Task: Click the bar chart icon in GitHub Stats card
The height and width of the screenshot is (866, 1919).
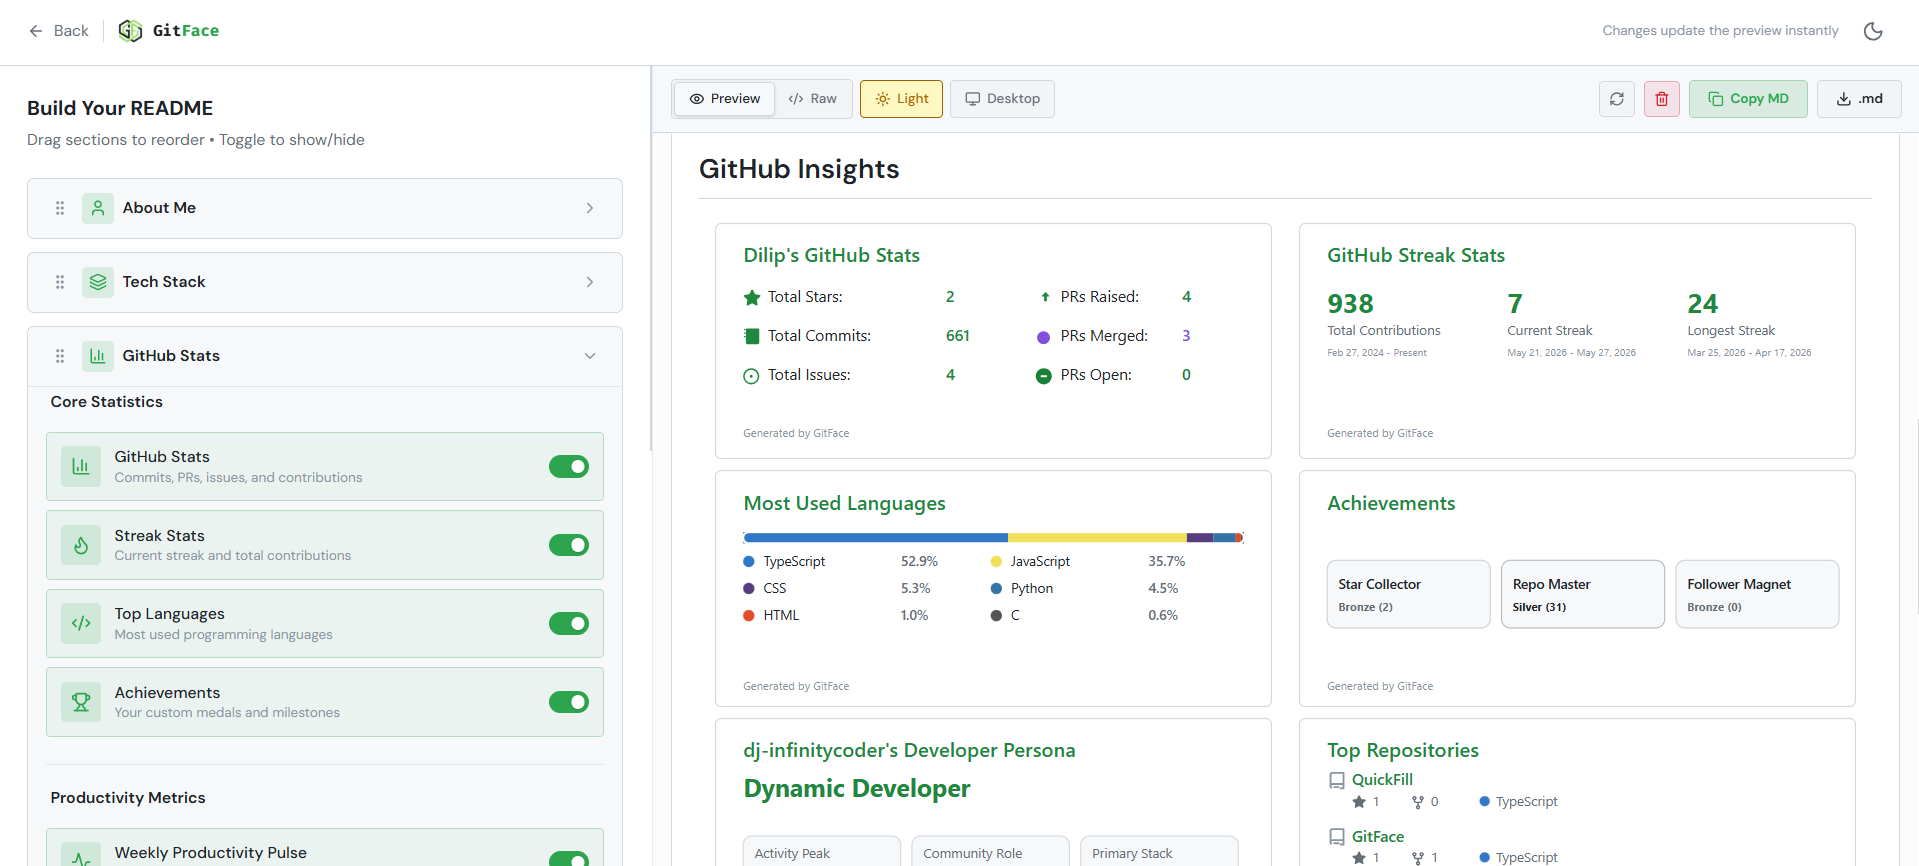Action: pyautogui.click(x=81, y=467)
